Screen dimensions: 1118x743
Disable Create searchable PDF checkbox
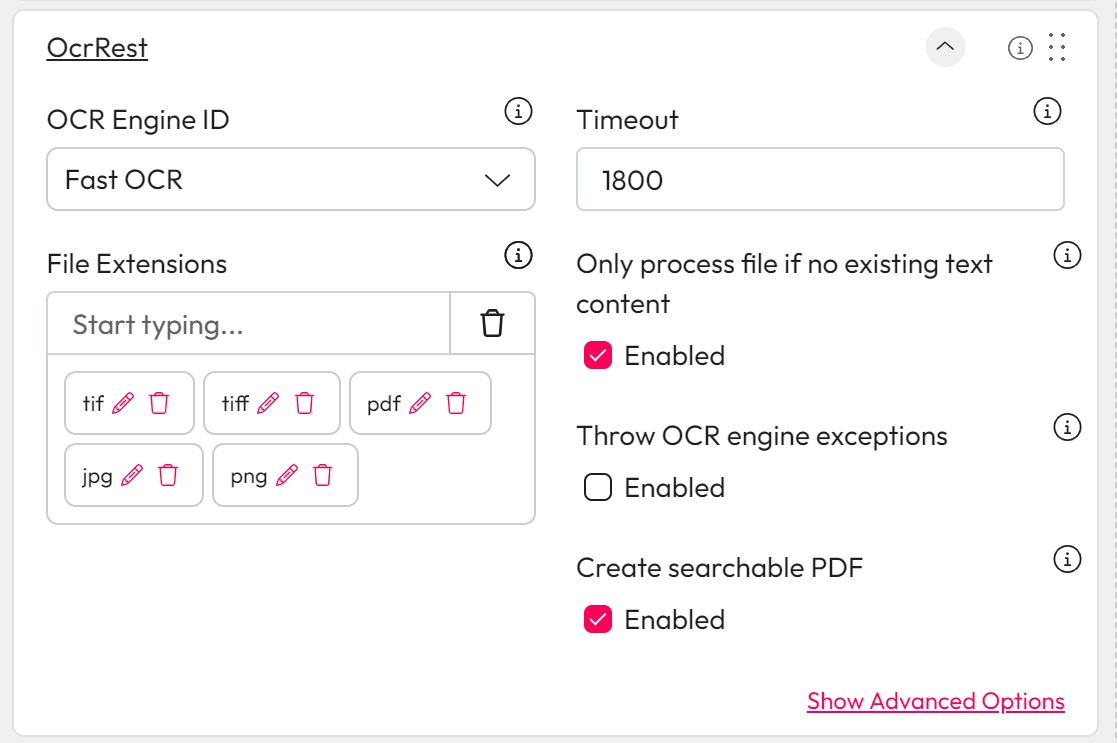click(597, 620)
